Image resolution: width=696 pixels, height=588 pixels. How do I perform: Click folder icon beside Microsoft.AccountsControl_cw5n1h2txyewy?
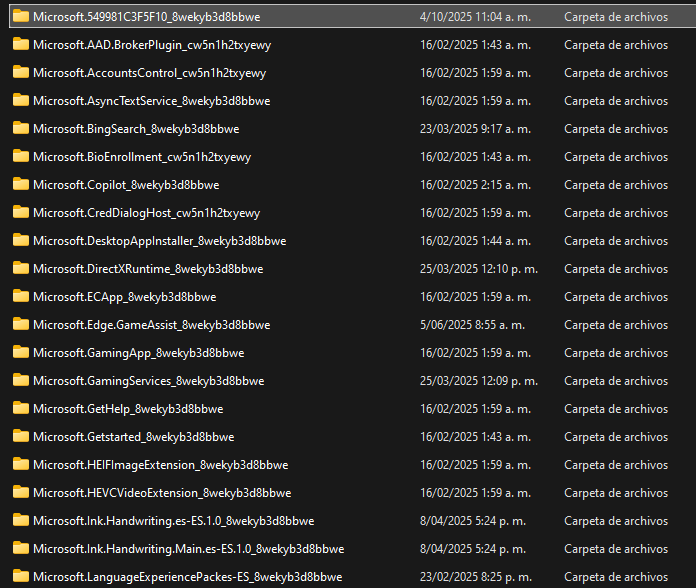coord(20,72)
